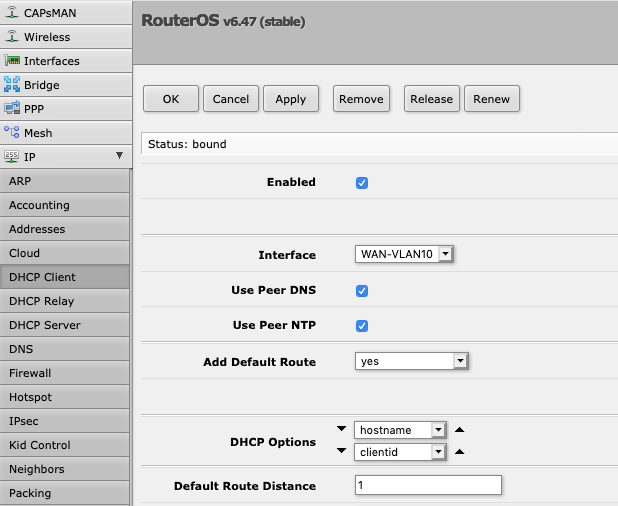The width and height of the screenshot is (618, 506).
Task: Toggle the Use Peer NTP checkbox
Action: point(362,326)
